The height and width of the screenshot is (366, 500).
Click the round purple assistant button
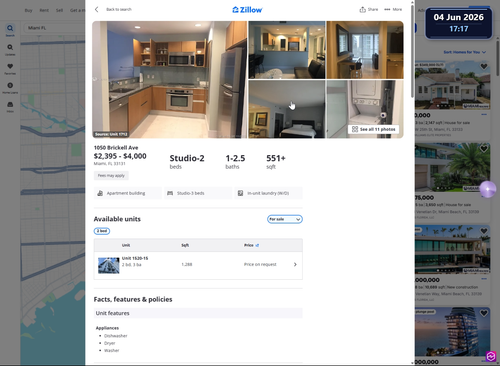tap(488, 189)
